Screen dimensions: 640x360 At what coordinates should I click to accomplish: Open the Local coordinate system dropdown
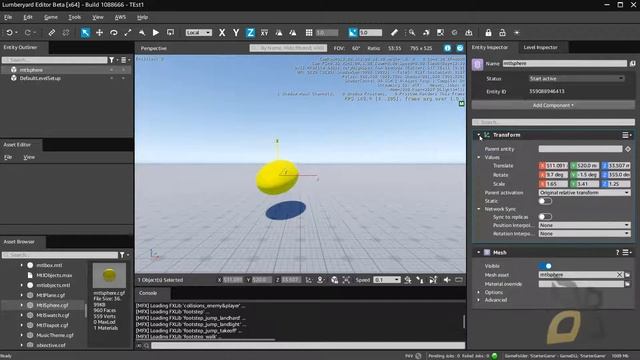[x=198, y=33]
